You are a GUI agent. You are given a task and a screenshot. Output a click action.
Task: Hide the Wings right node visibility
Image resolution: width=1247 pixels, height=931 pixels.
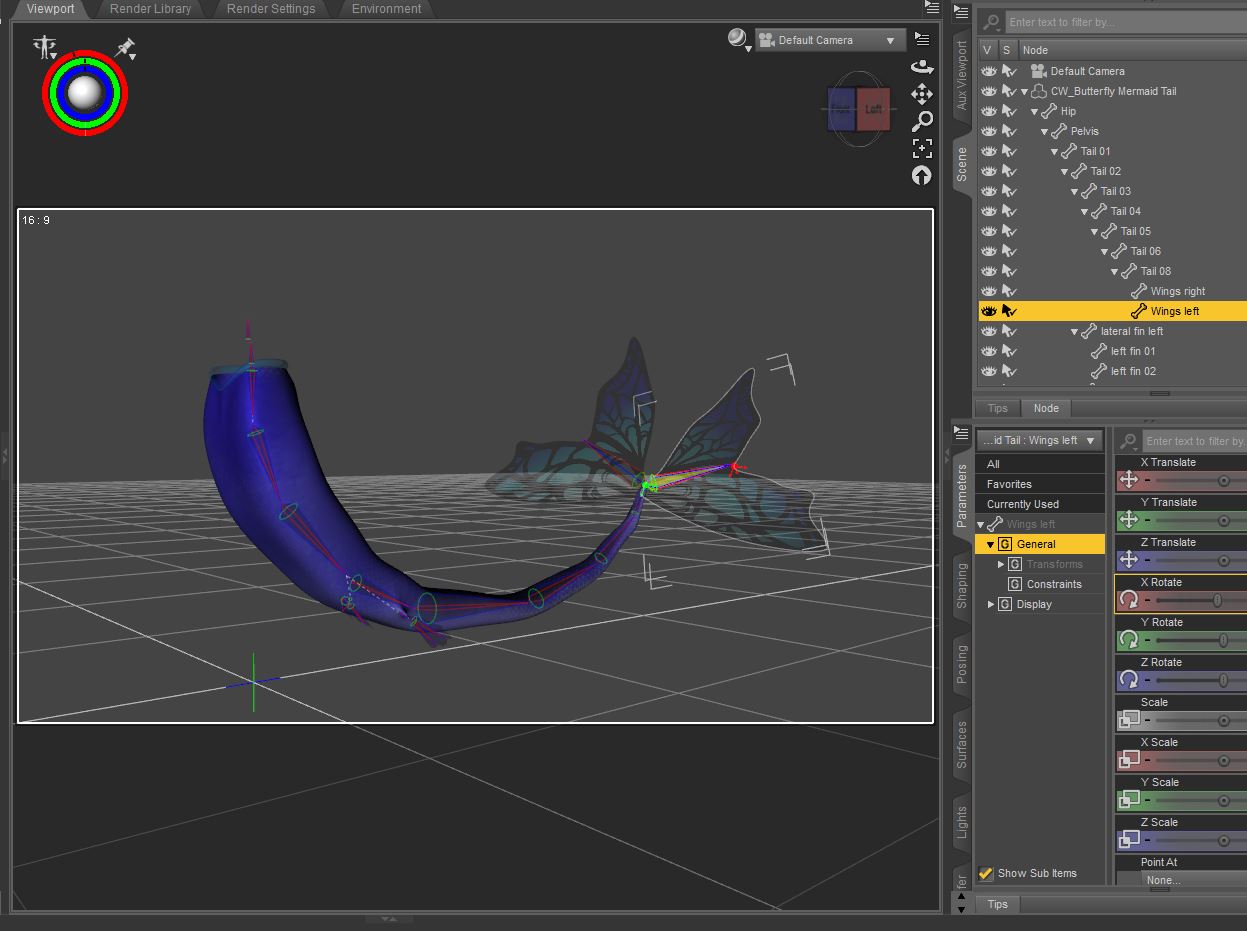click(988, 291)
